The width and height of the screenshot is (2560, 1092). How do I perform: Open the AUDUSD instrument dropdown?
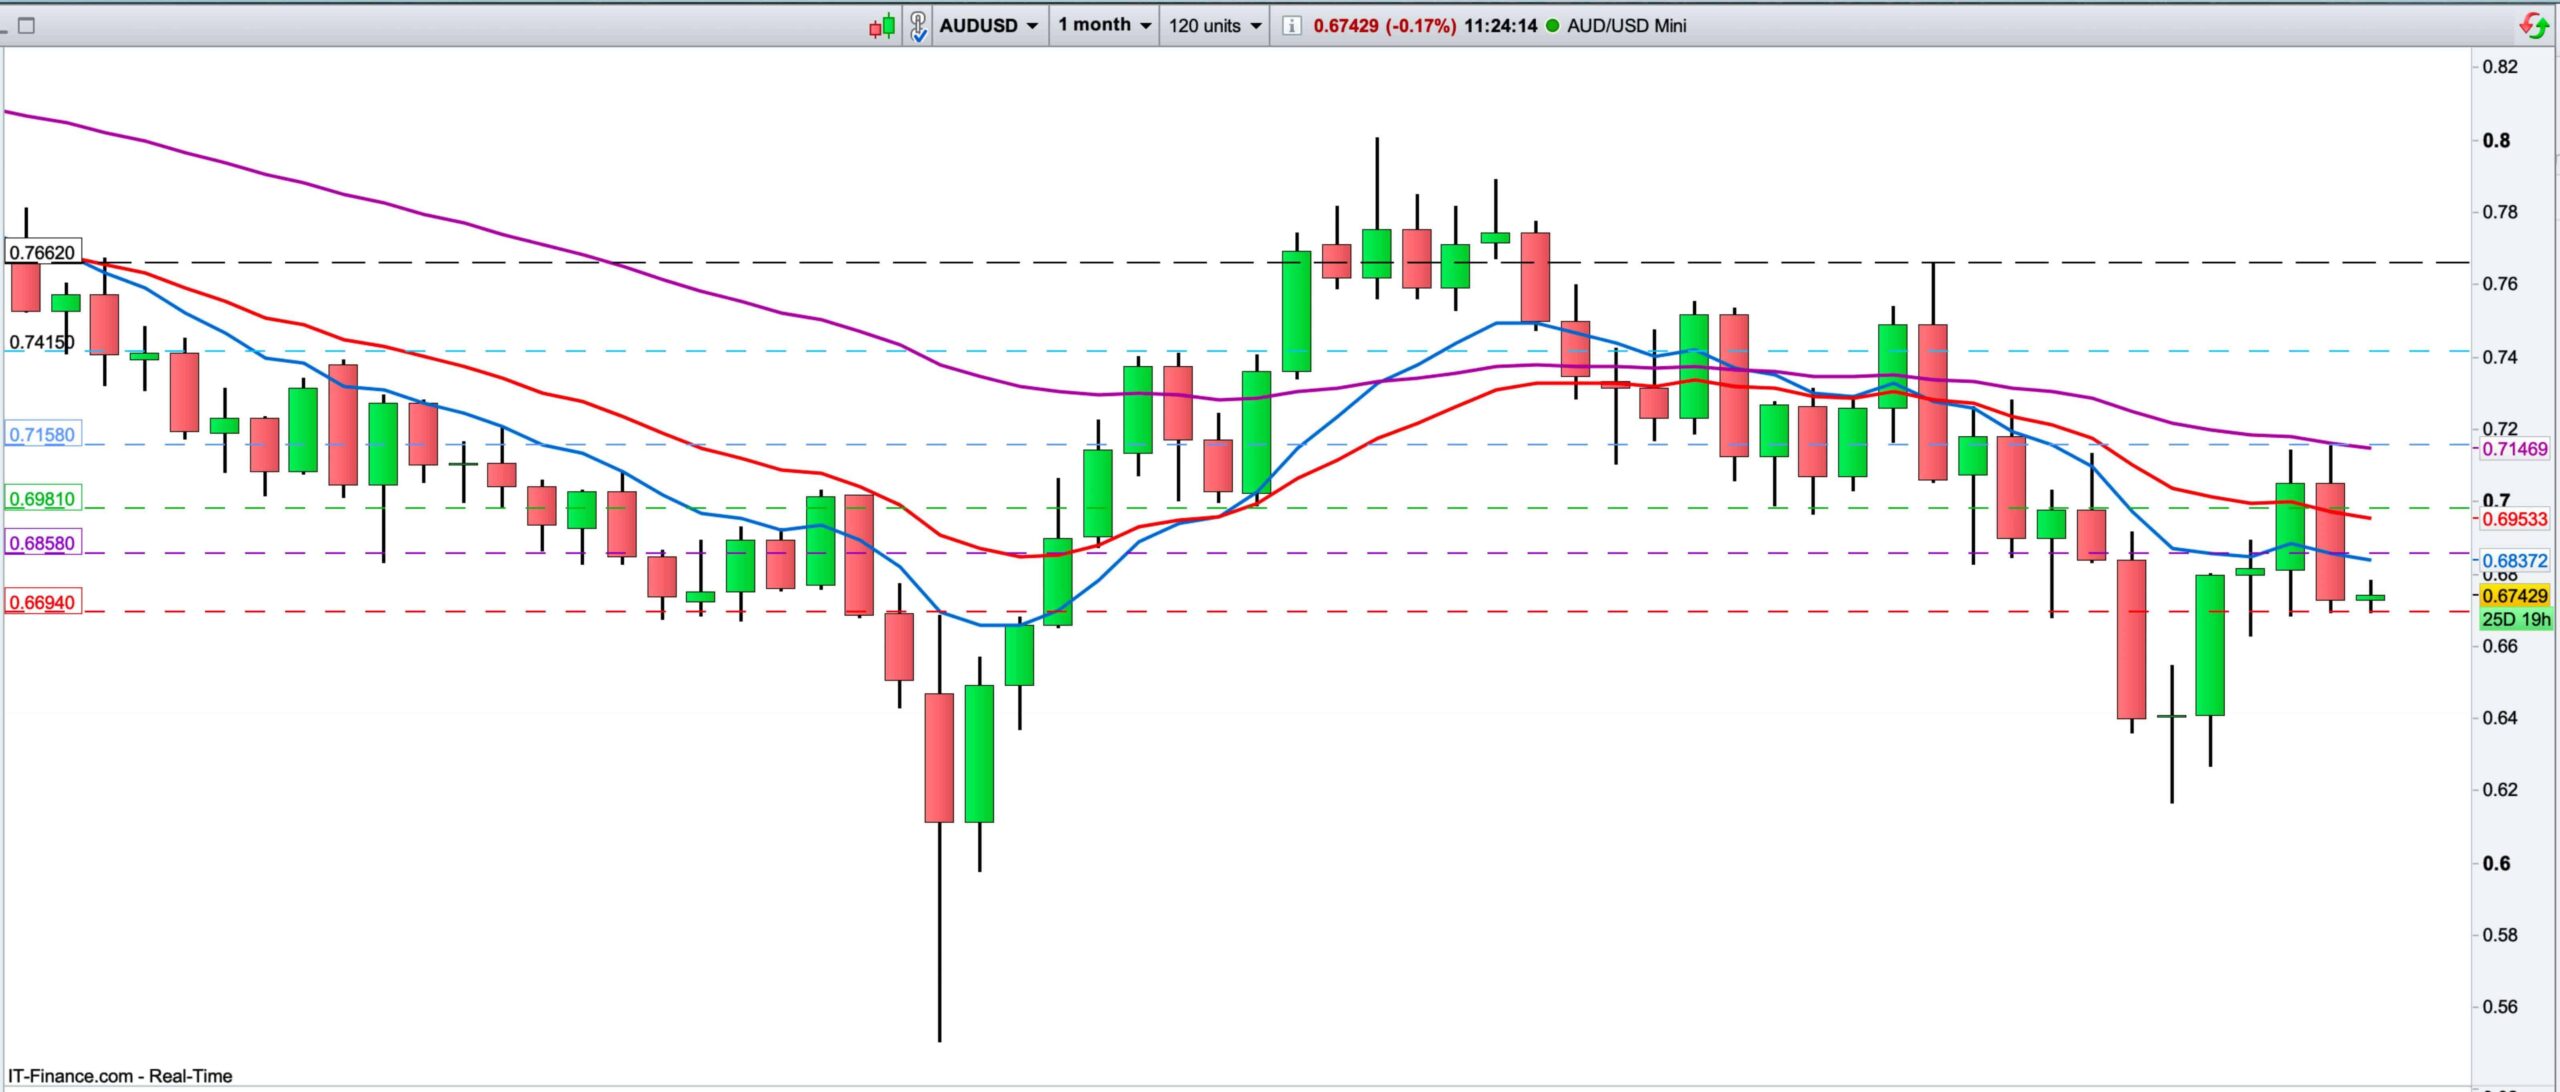tap(988, 26)
